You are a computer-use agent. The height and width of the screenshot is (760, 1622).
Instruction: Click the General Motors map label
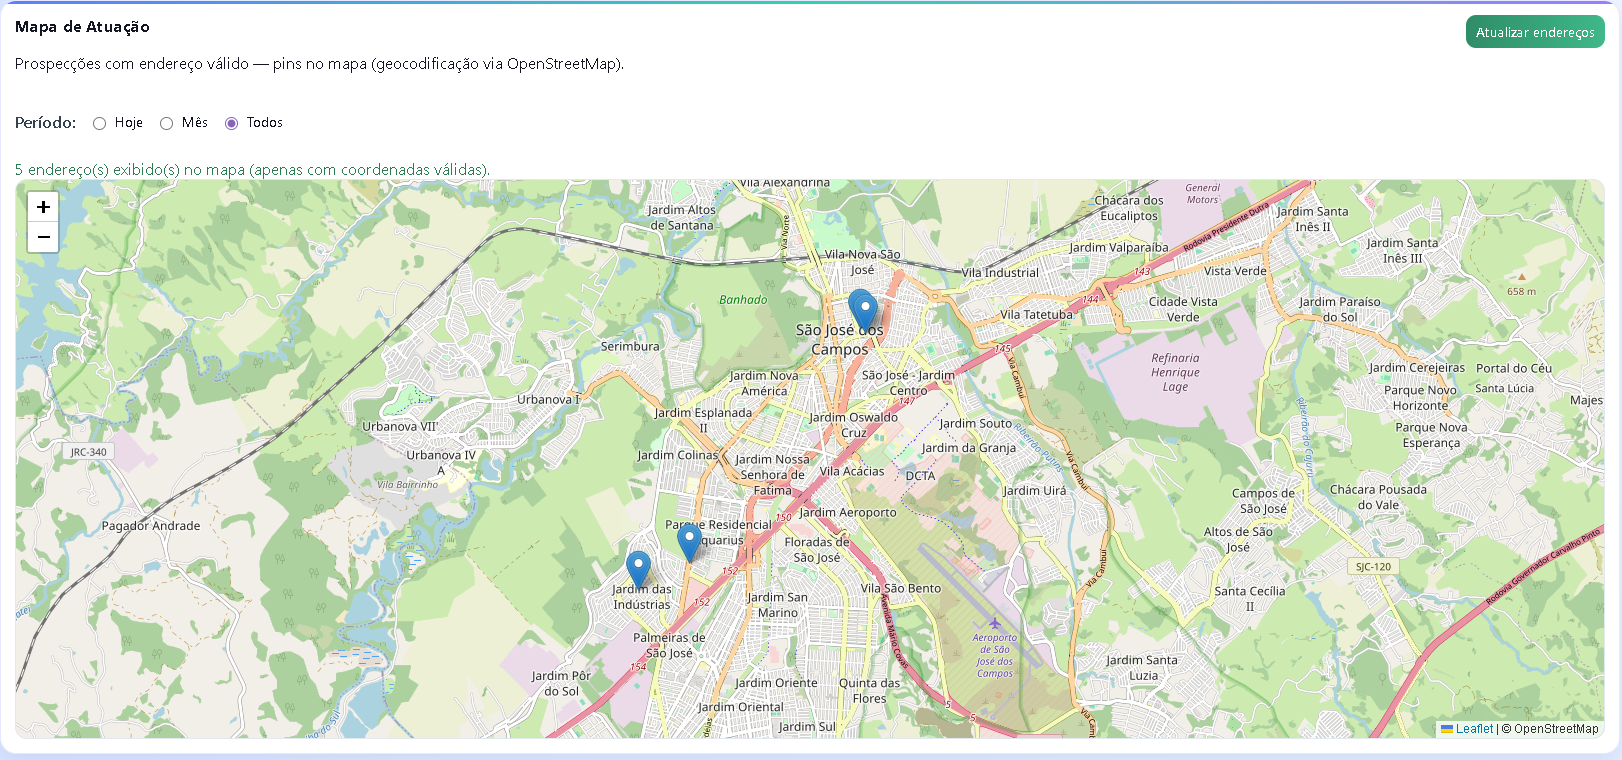coord(1202,194)
